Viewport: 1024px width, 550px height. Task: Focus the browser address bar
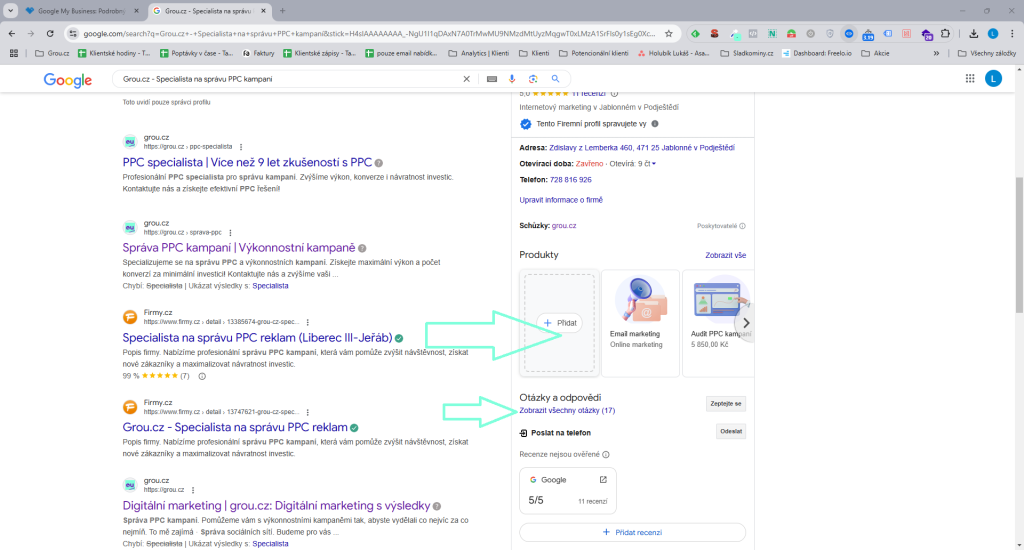click(x=369, y=33)
